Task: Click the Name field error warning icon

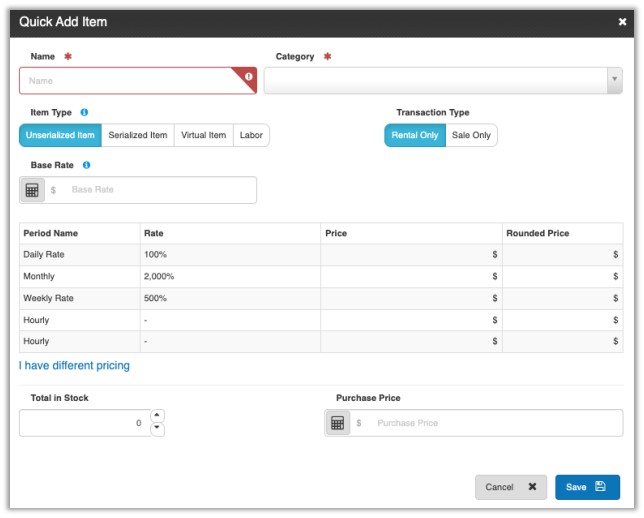Action: tap(248, 76)
